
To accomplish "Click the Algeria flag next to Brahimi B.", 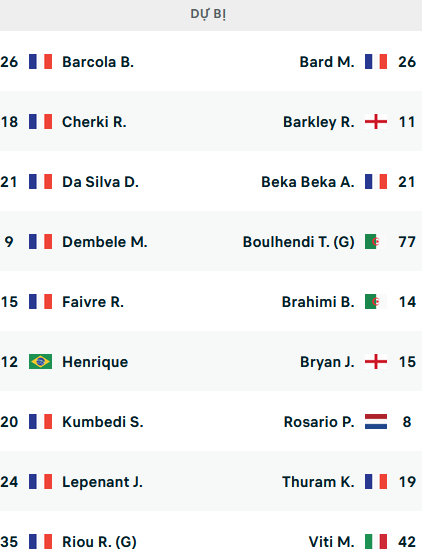I will pos(376,302).
